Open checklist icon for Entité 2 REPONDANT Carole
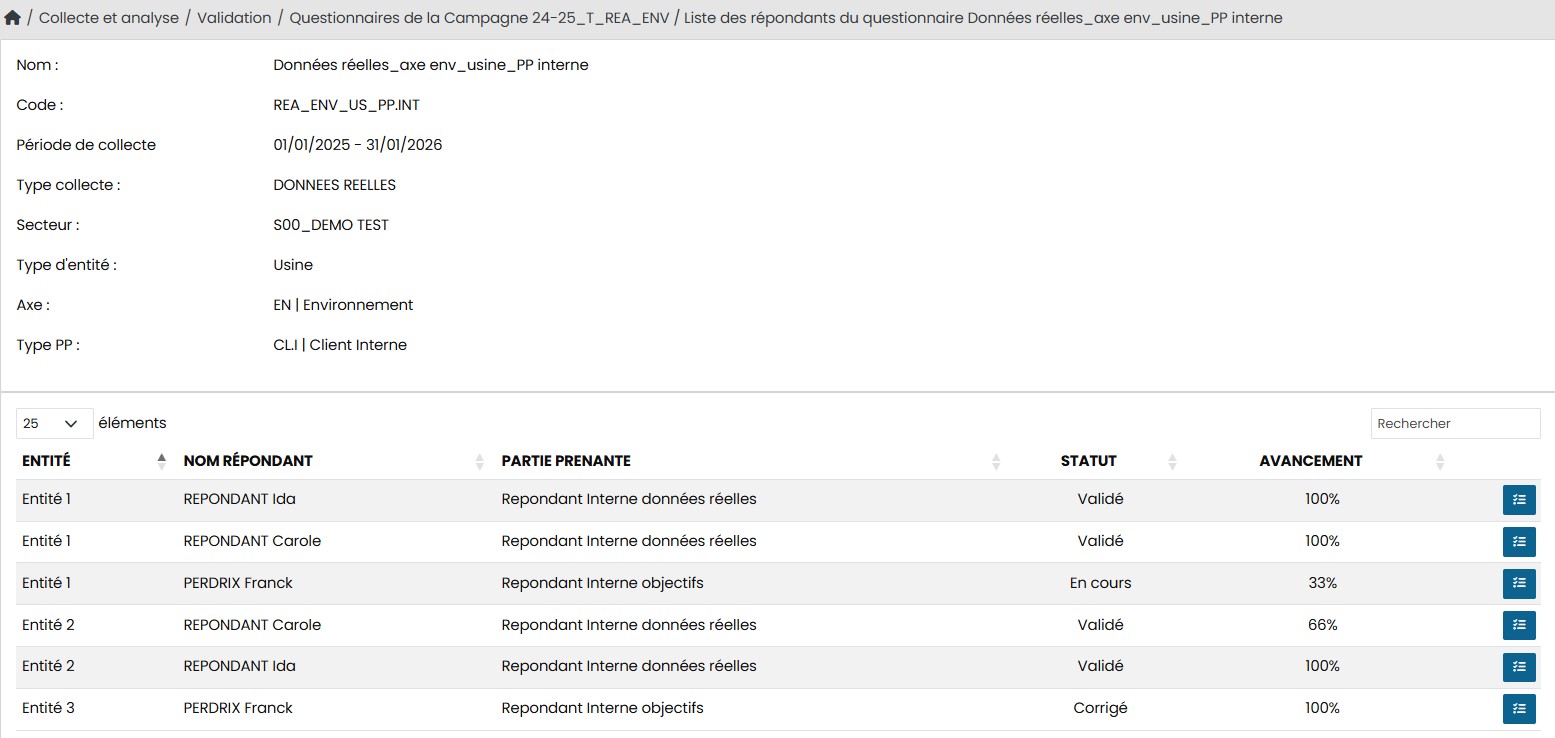The width and height of the screenshot is (1555, 738). pyautogui.click(x=1519, y=626)
